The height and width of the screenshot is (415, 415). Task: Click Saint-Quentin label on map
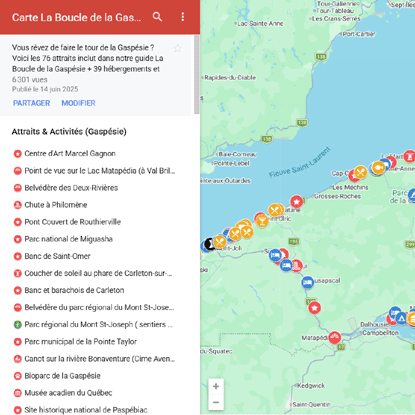311,404
